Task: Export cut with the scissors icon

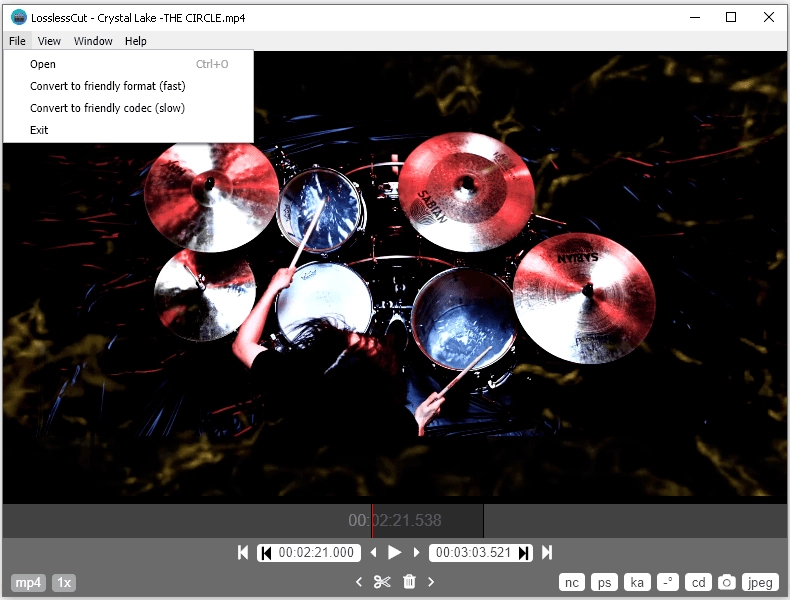Action: point(382,582)
